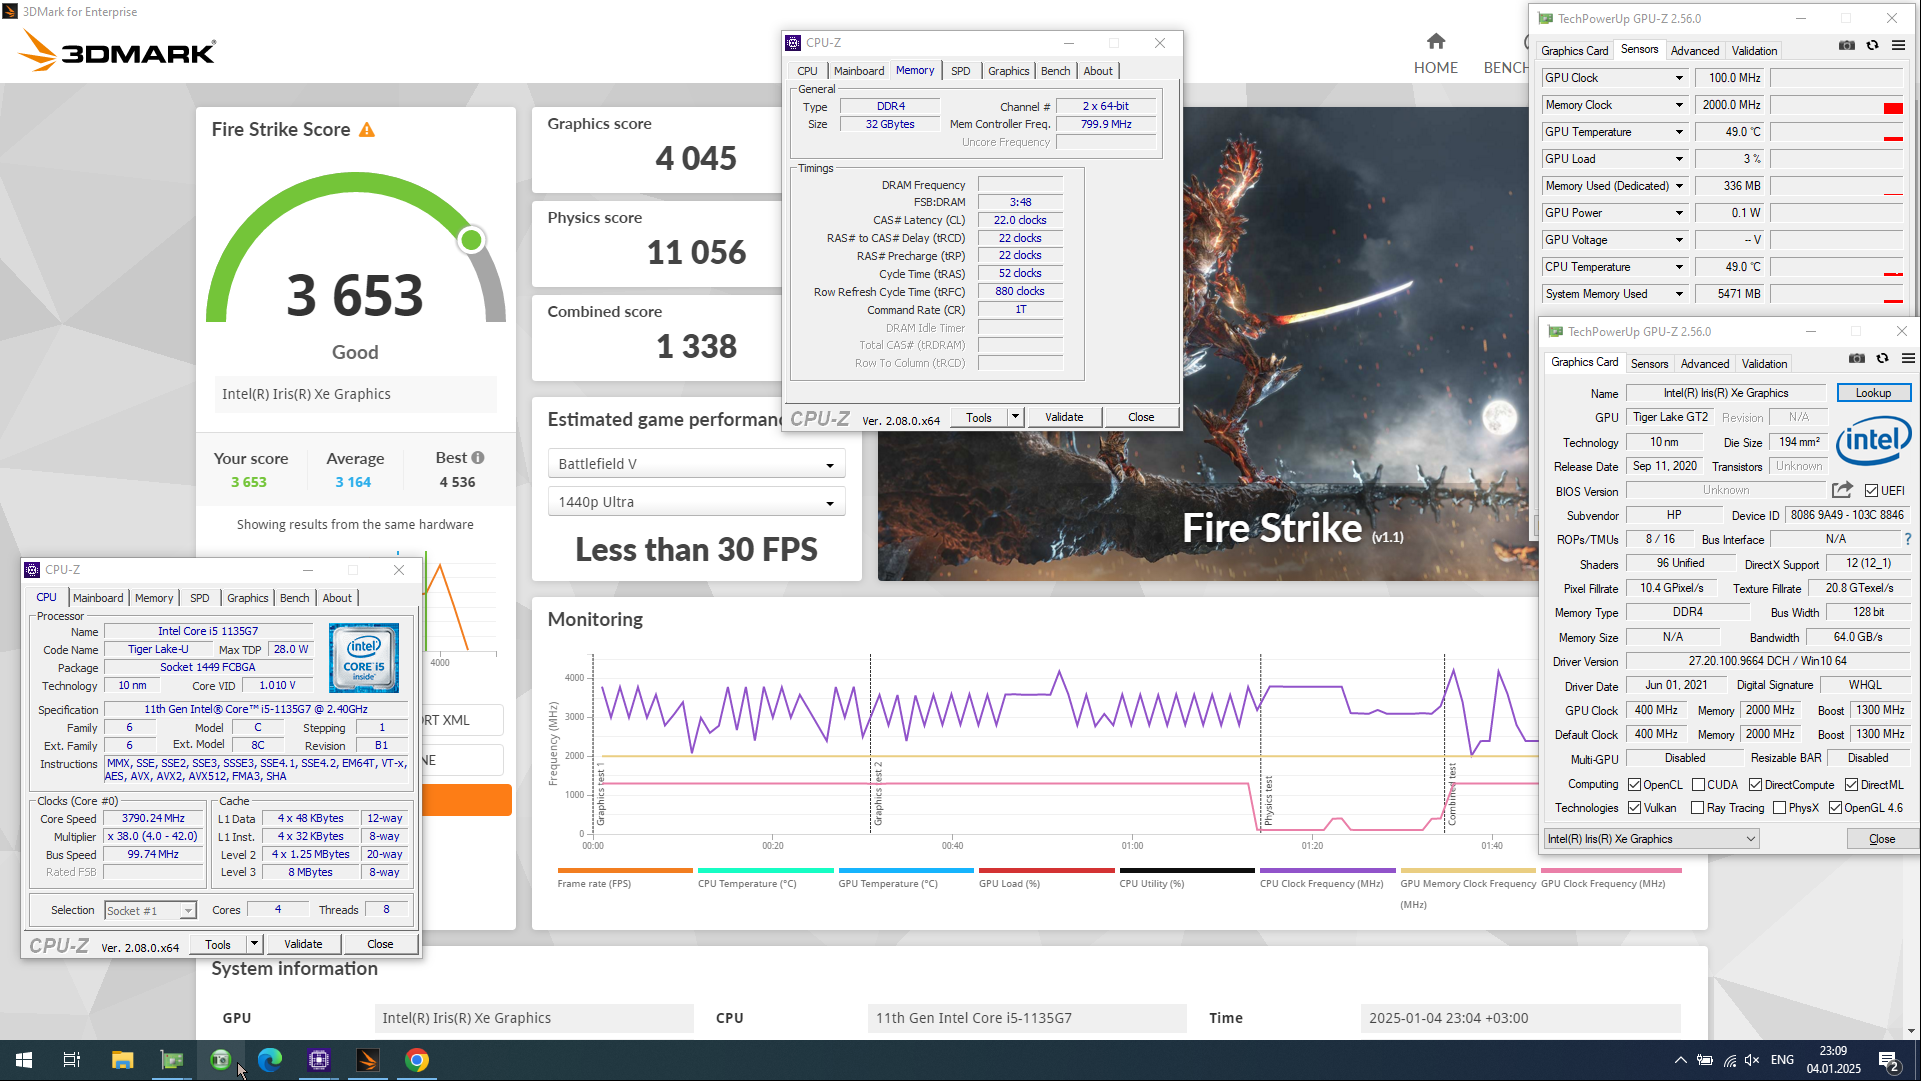Open File Explorer from the taskbar

coord(123,1060)
